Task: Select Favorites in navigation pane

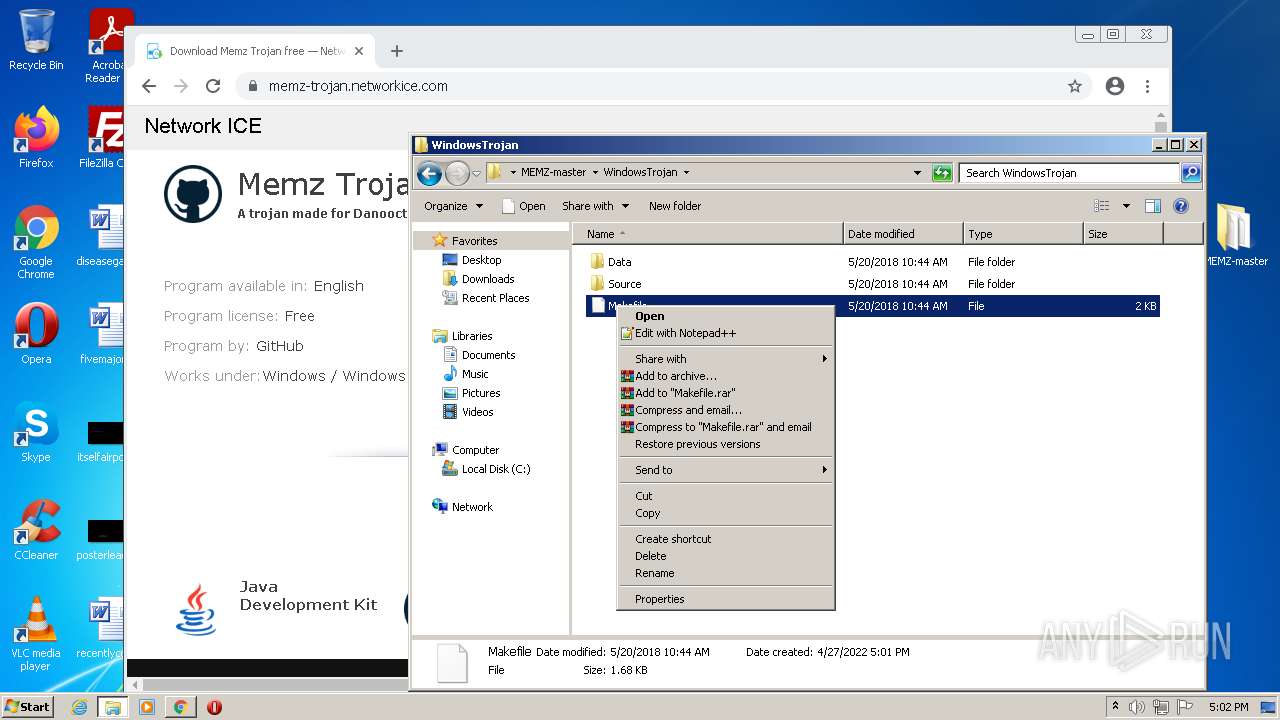Action: pos(474,241)
